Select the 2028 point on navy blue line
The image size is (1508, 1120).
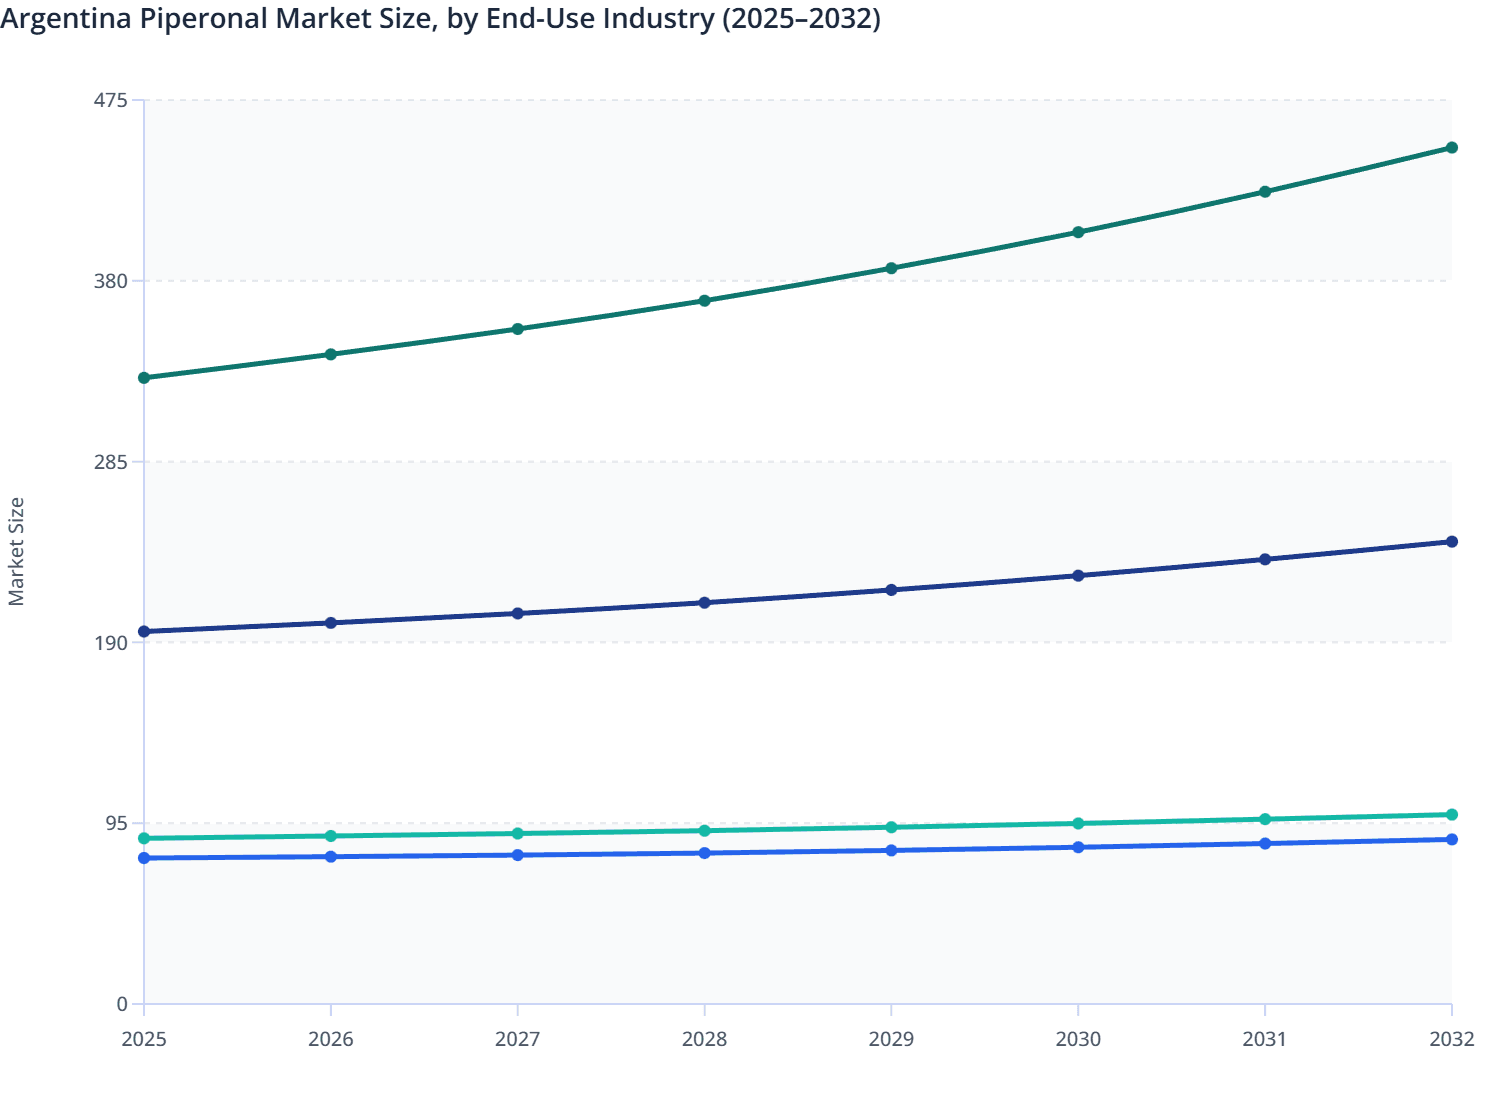click(x=704, y=601)
